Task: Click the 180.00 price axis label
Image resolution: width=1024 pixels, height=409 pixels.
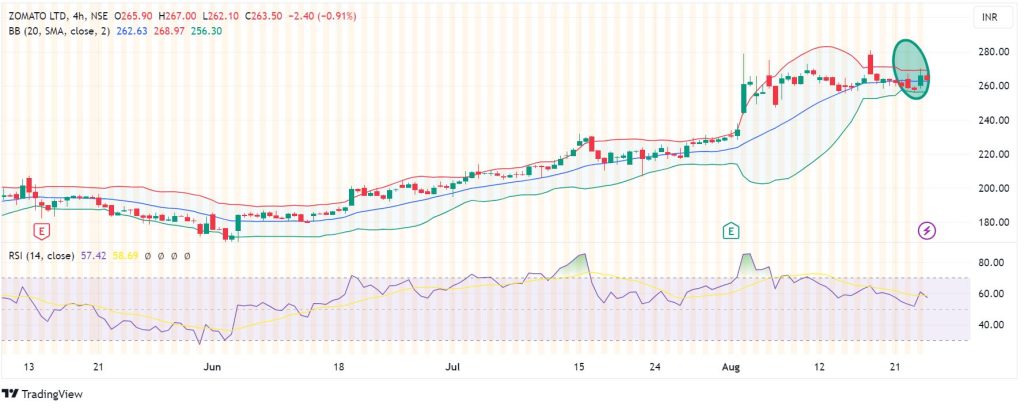Action: 992,222
